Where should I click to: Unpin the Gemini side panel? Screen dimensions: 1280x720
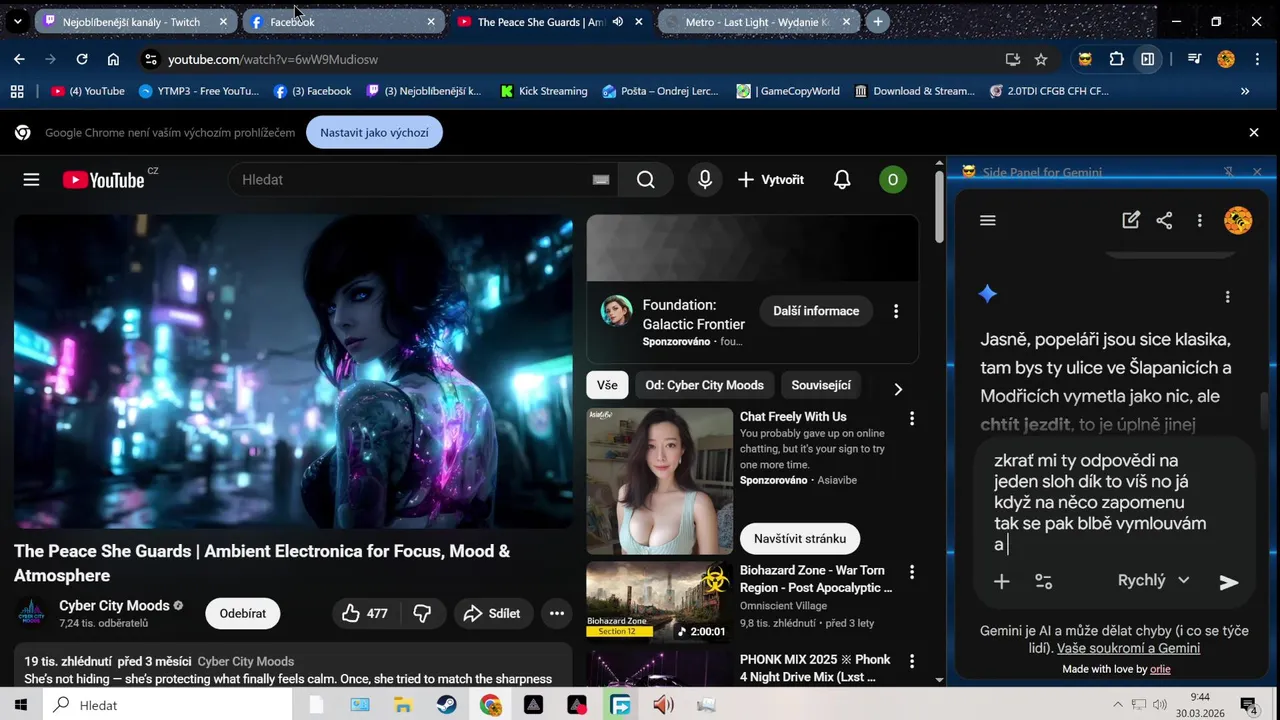(x=1229, y=172)
